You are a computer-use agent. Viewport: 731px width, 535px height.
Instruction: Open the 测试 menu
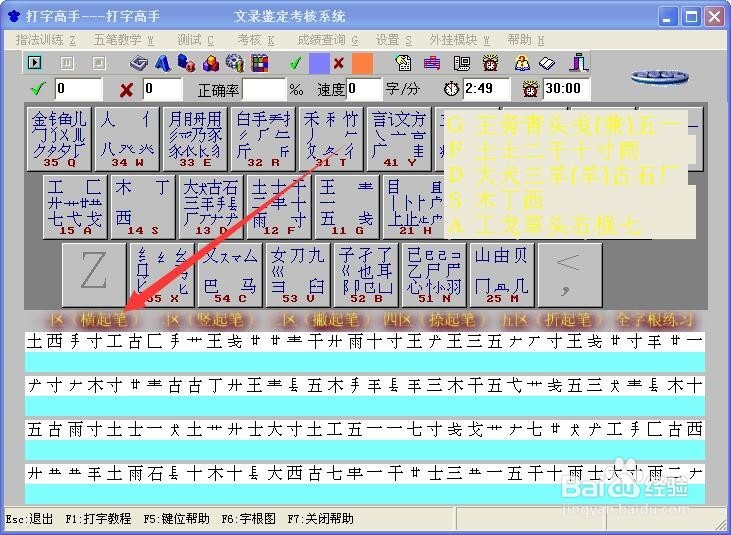(195, 40)
